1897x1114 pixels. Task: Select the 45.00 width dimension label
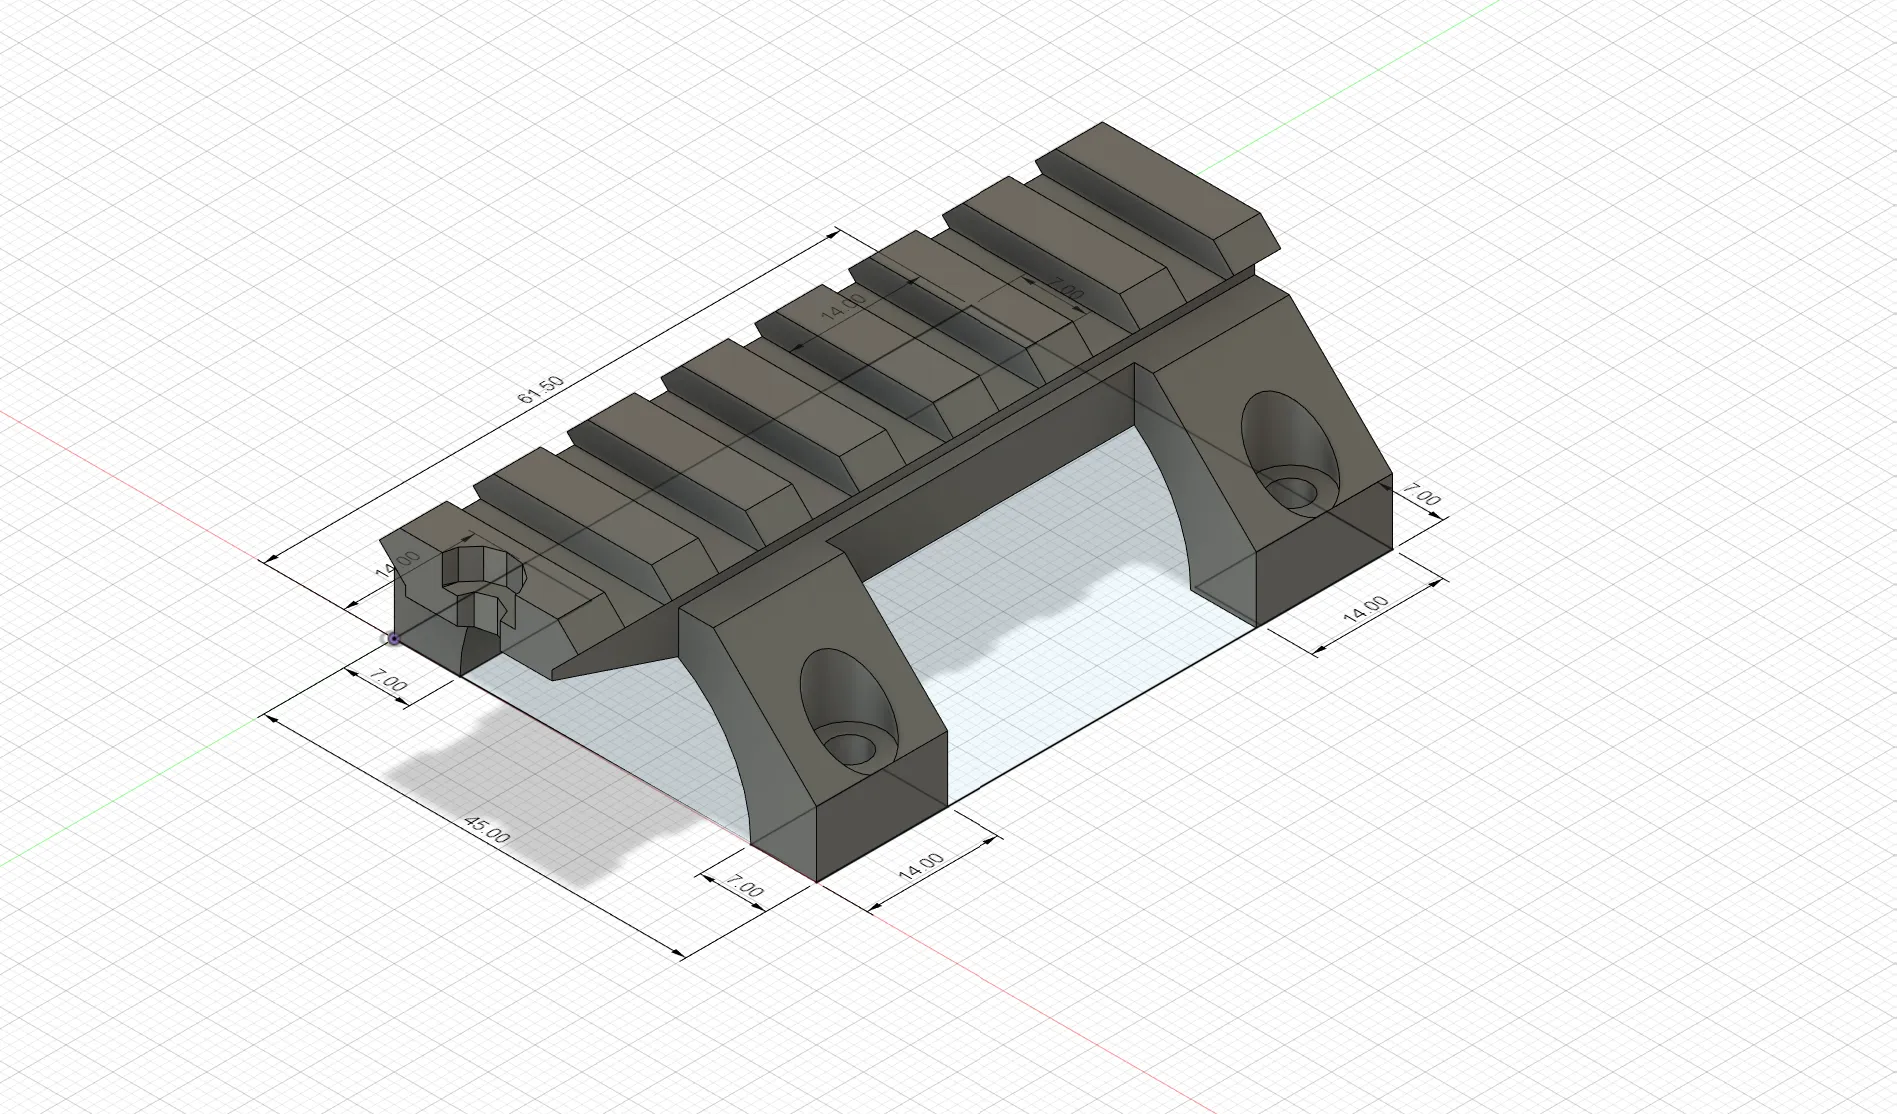tap(487, 830)
